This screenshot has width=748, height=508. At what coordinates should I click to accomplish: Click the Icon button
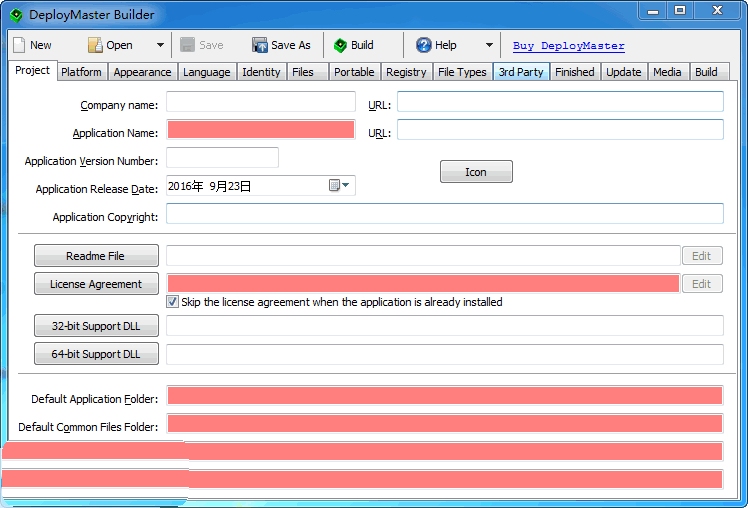476,172
